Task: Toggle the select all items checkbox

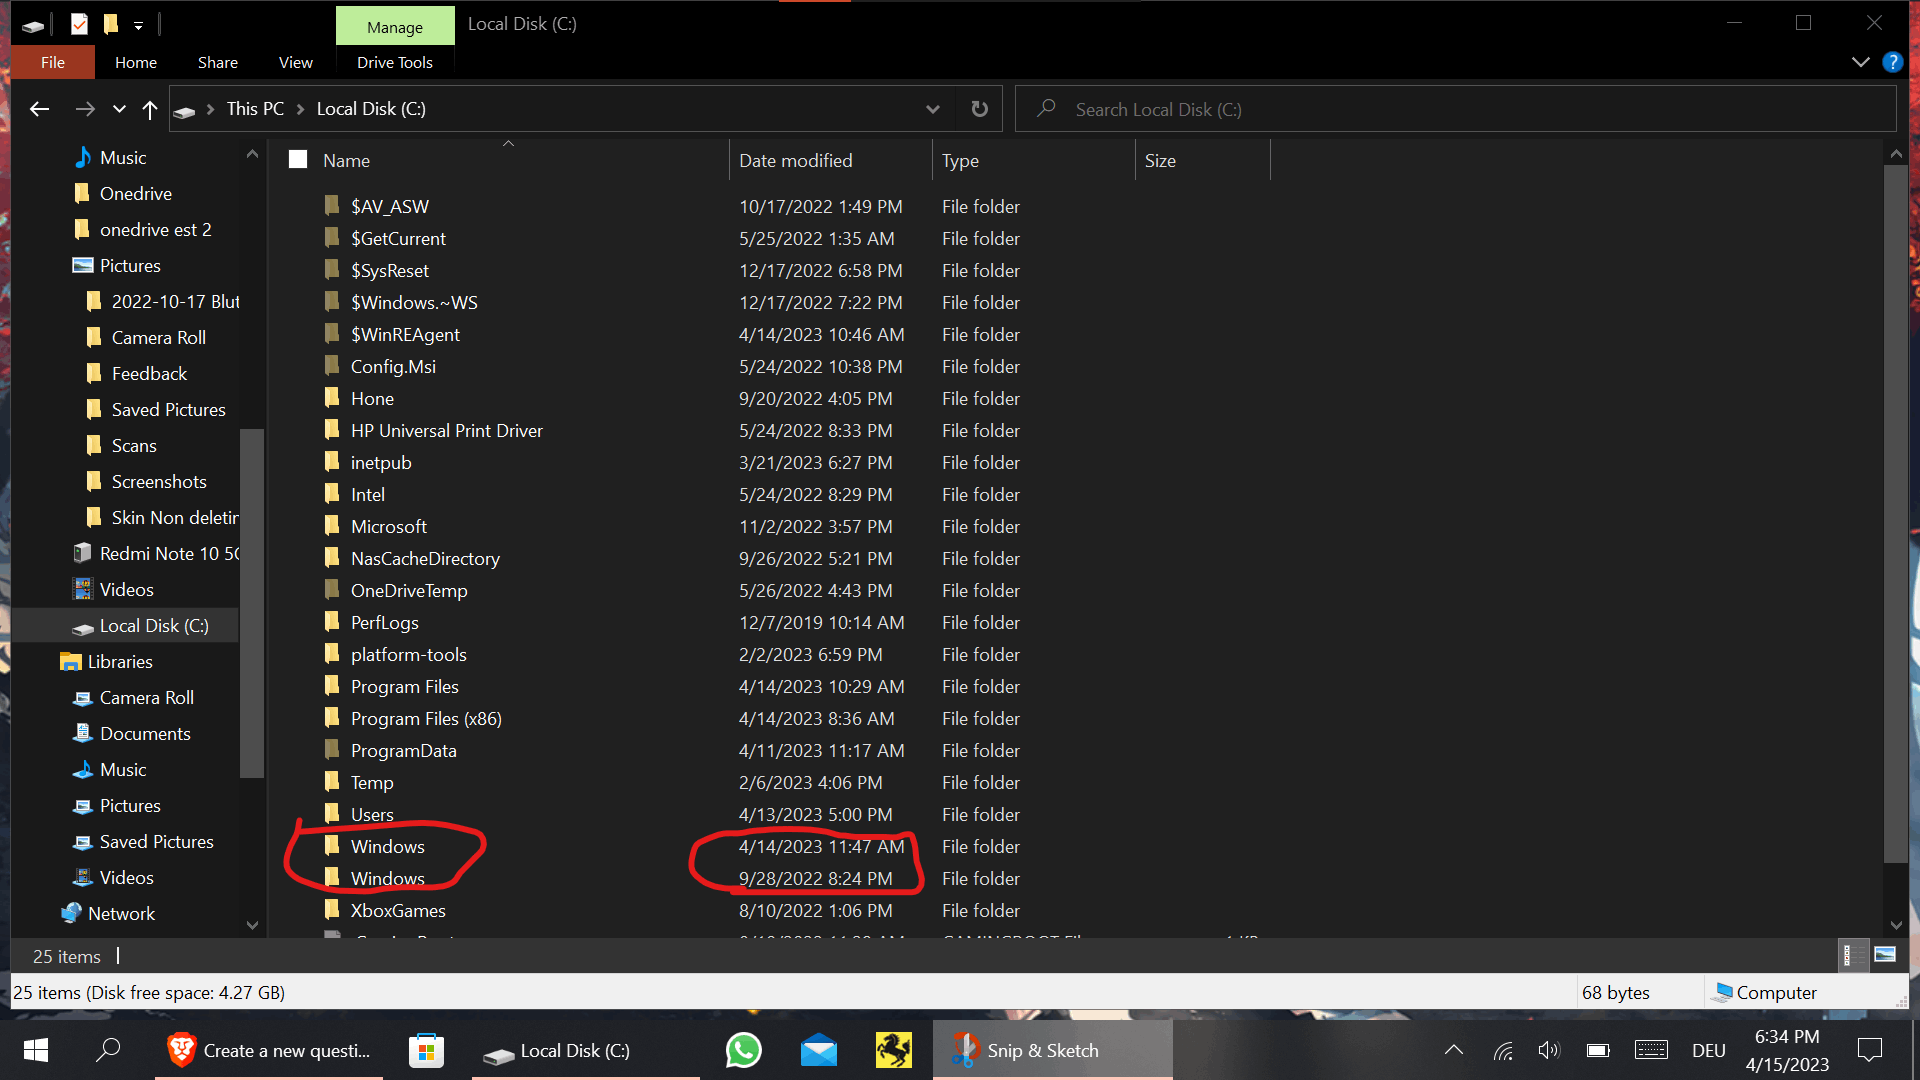Action: pos(298,160)
